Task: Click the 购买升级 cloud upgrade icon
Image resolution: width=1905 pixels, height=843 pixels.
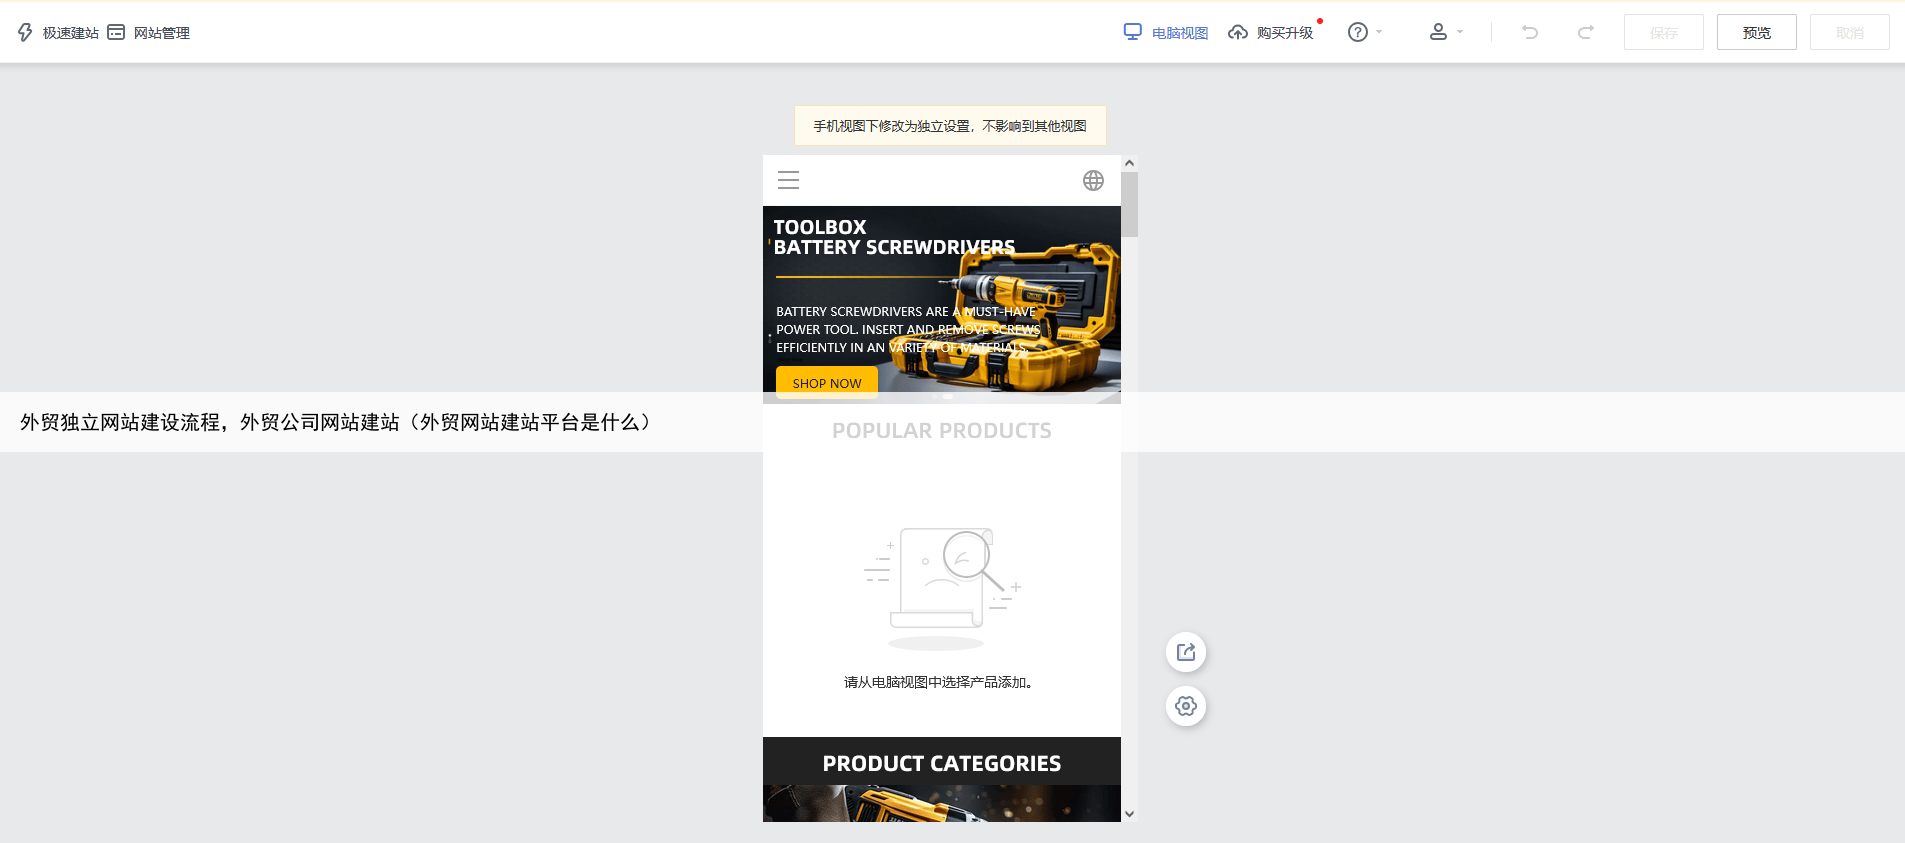Action: point(1238,33)
